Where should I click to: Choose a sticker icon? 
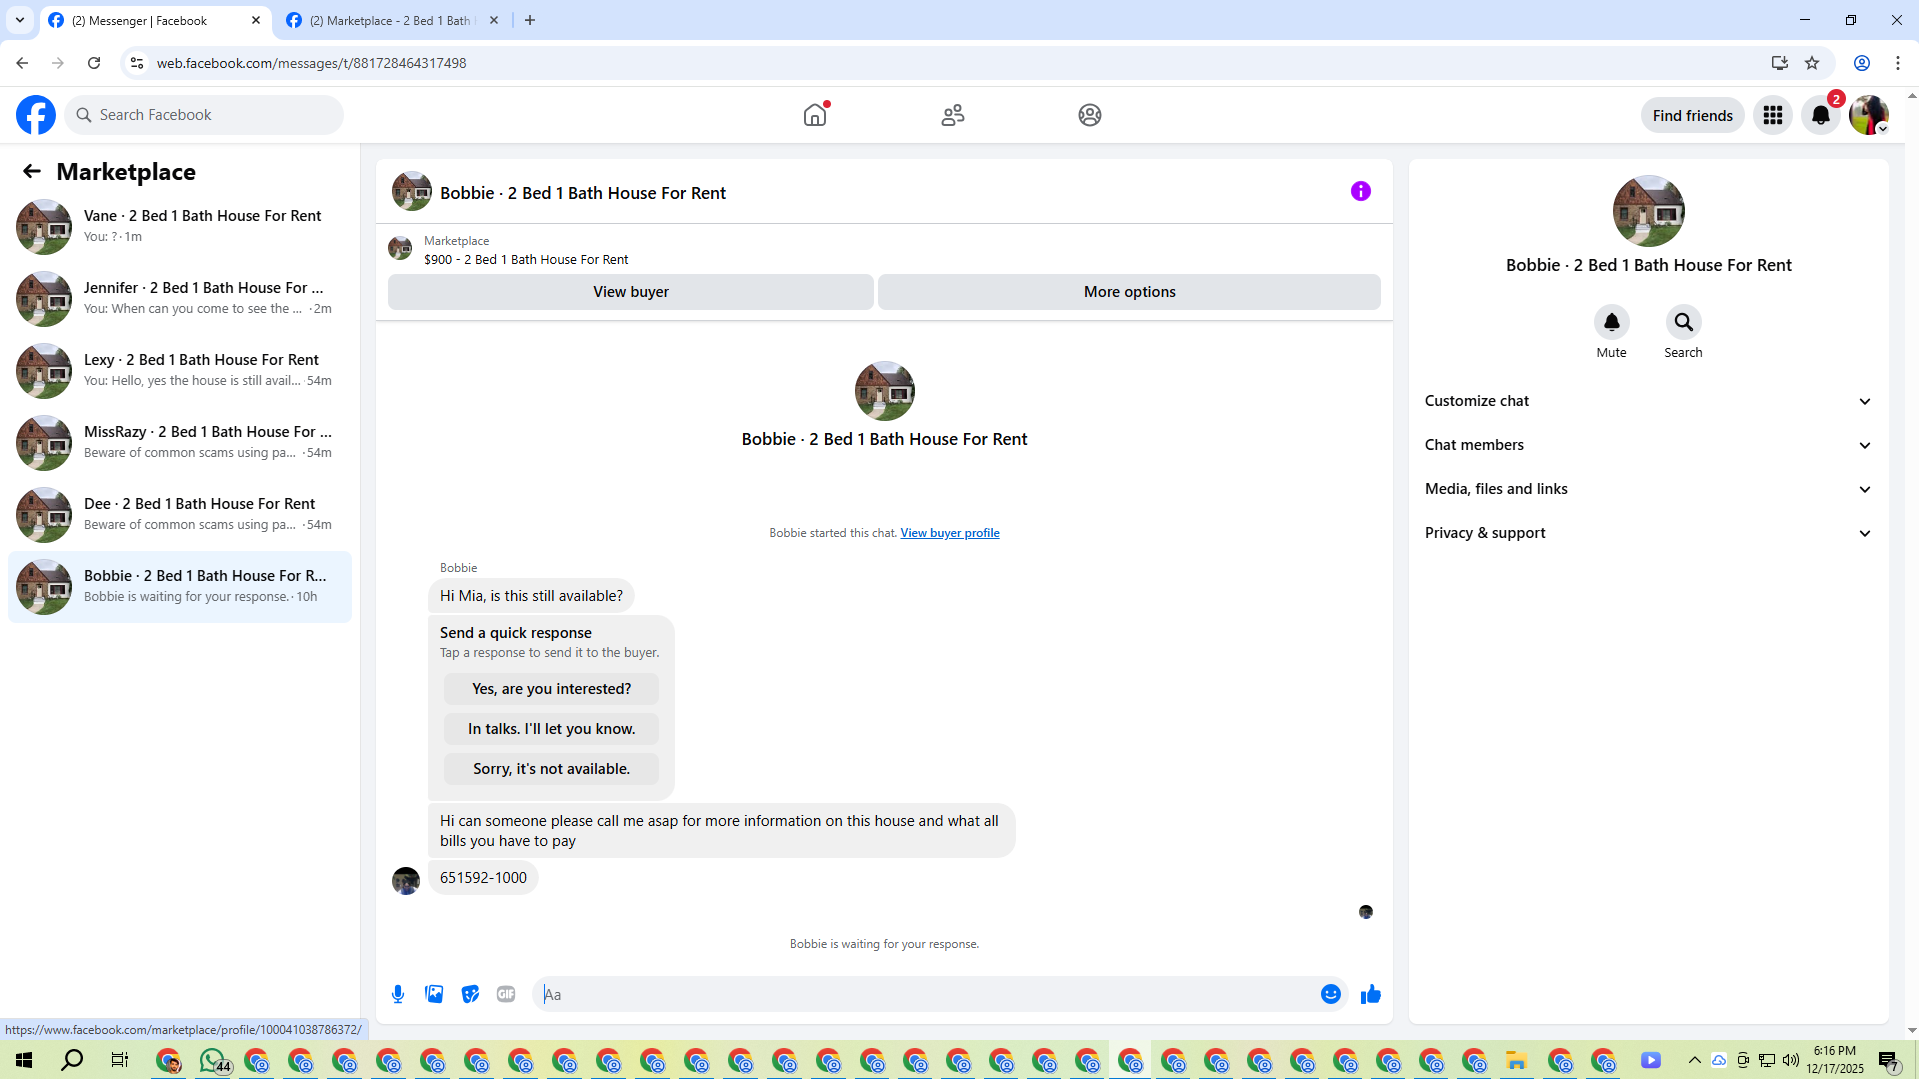[470, 994]
